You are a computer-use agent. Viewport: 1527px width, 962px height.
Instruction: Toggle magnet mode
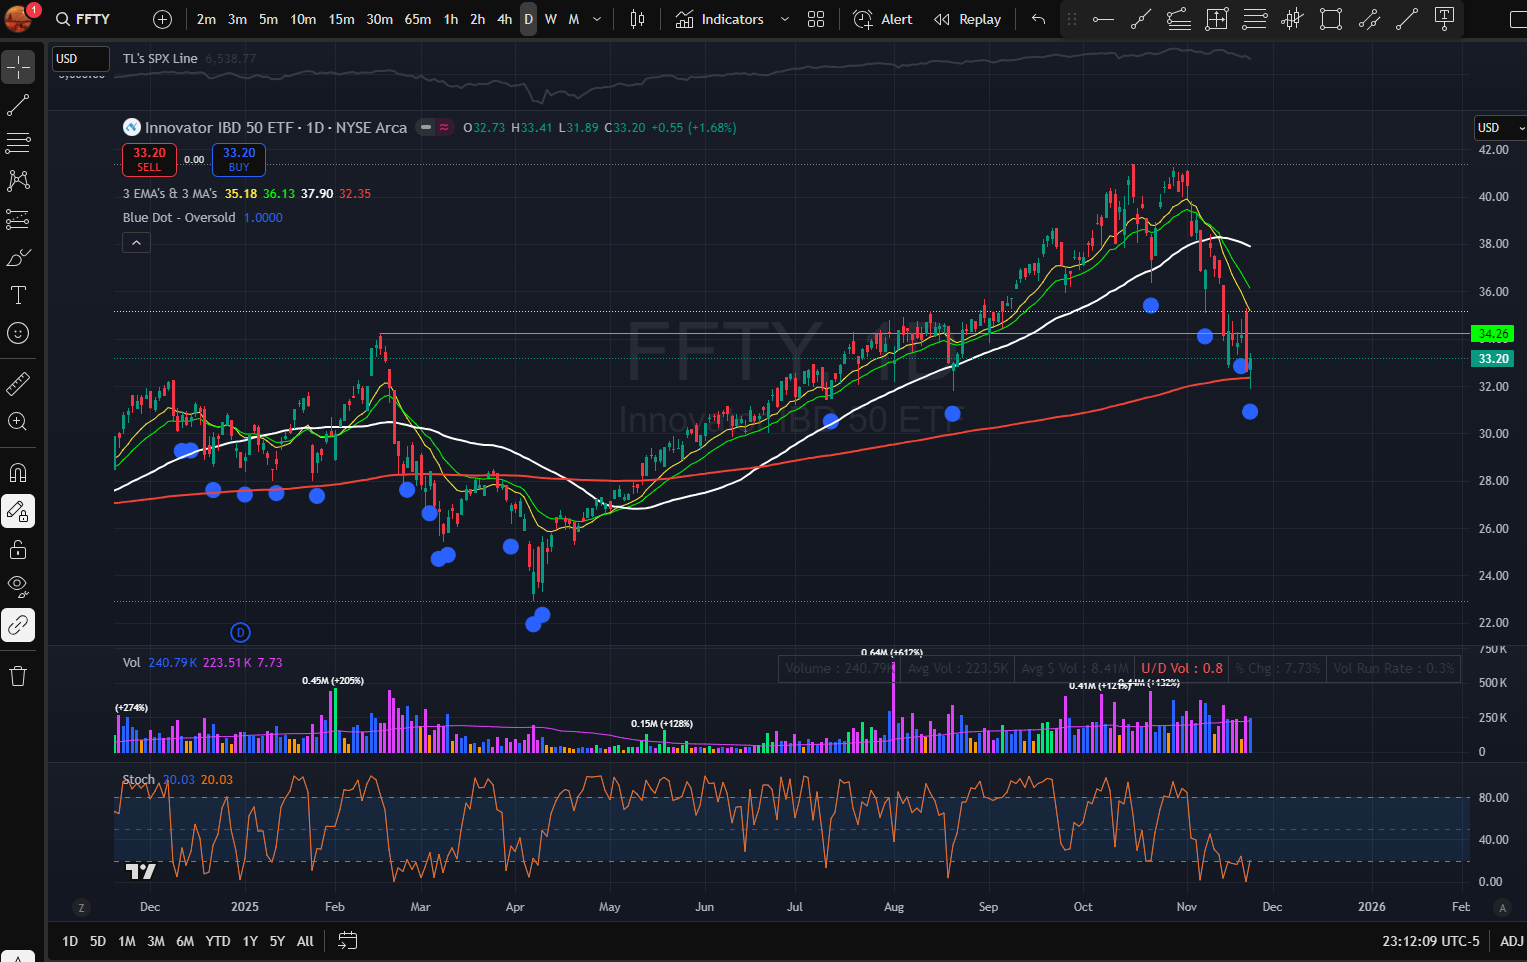pyautogui.click(x=18, y=472)
